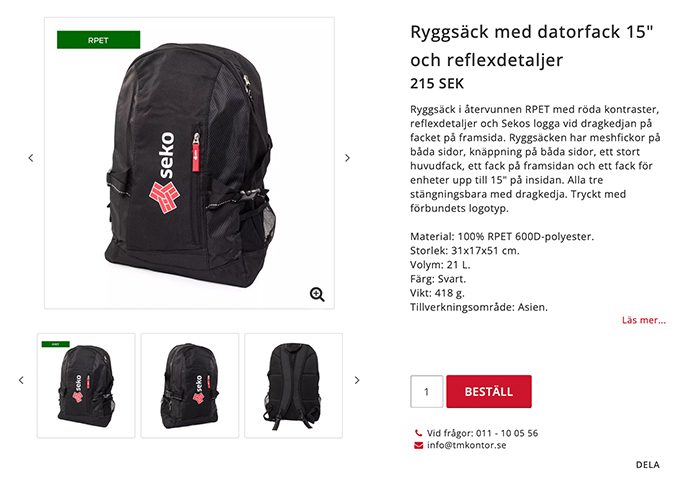Click the product title Ryggsäck med datorfack

pos(531,46)
